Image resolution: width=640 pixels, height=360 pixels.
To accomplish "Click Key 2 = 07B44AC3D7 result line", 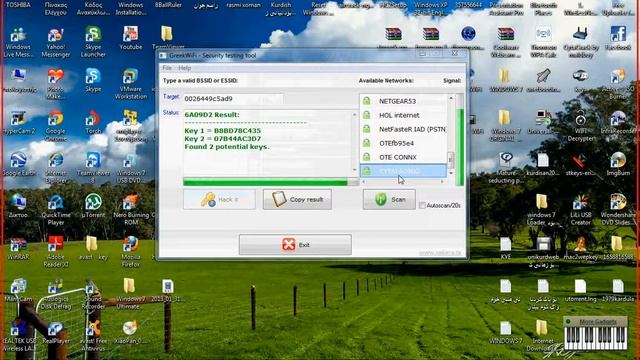I will [222, 138].
